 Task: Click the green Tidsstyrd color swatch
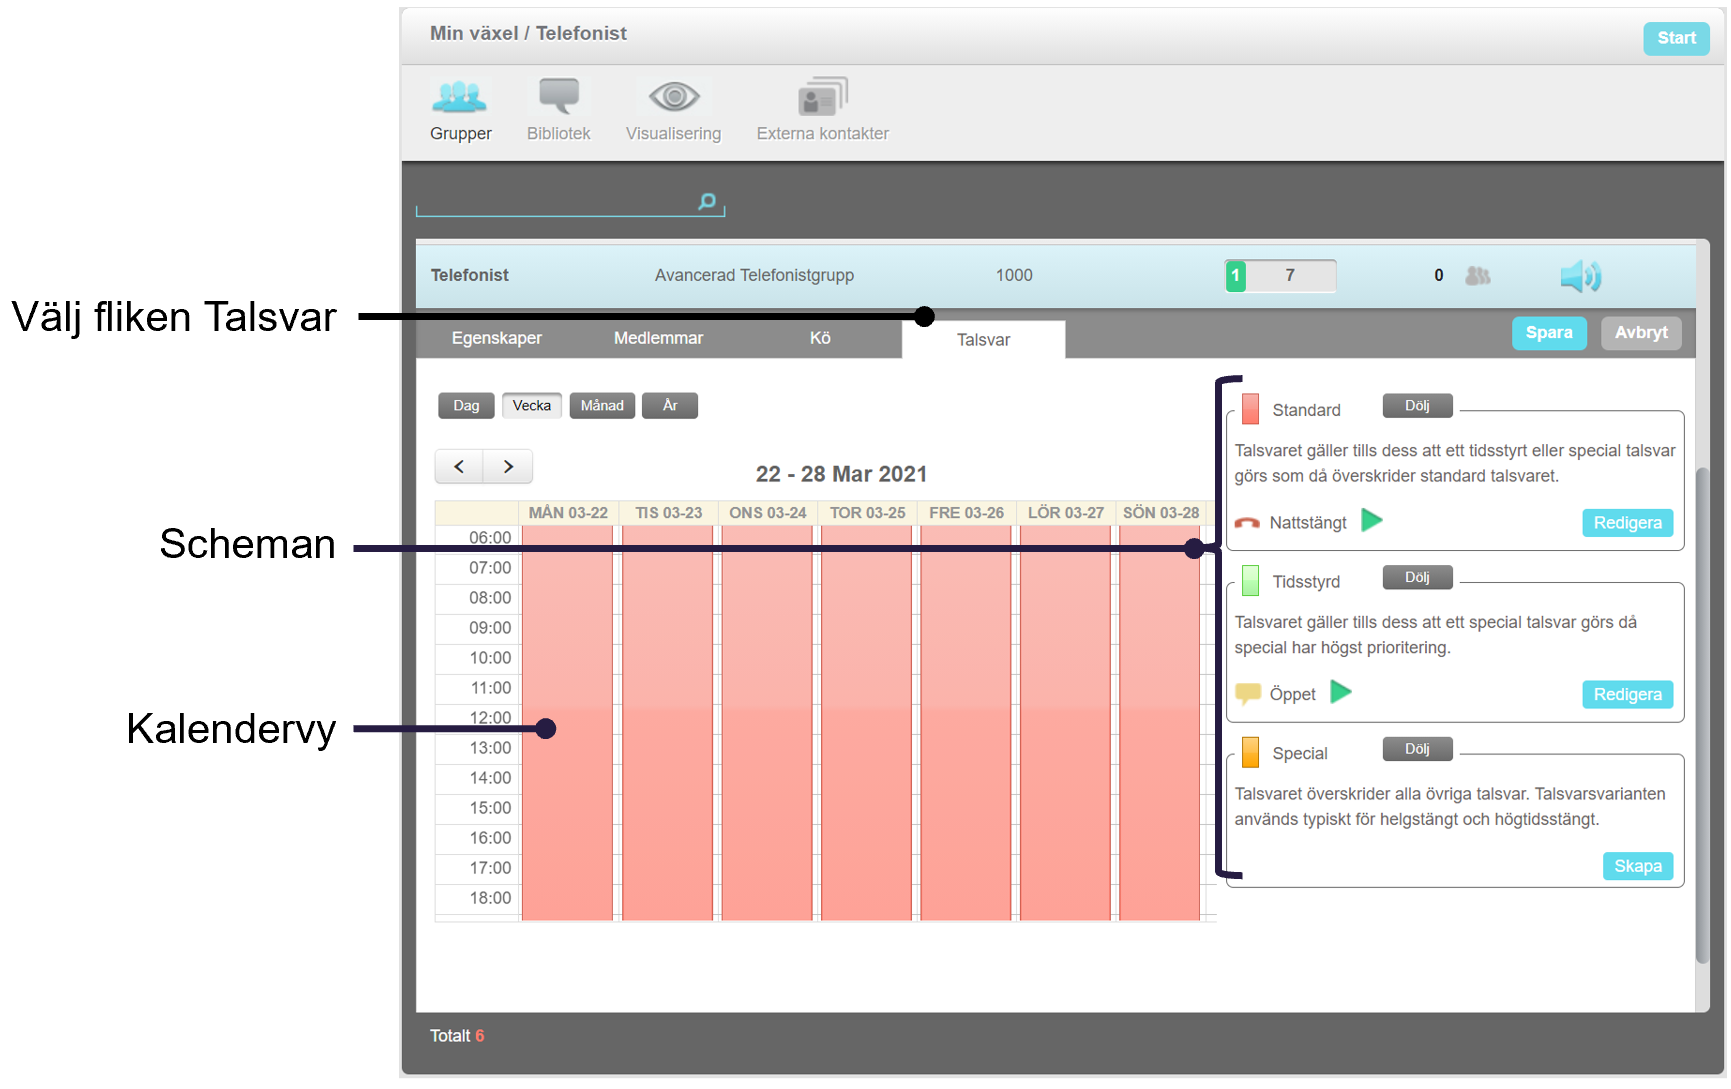point(1250,581)
